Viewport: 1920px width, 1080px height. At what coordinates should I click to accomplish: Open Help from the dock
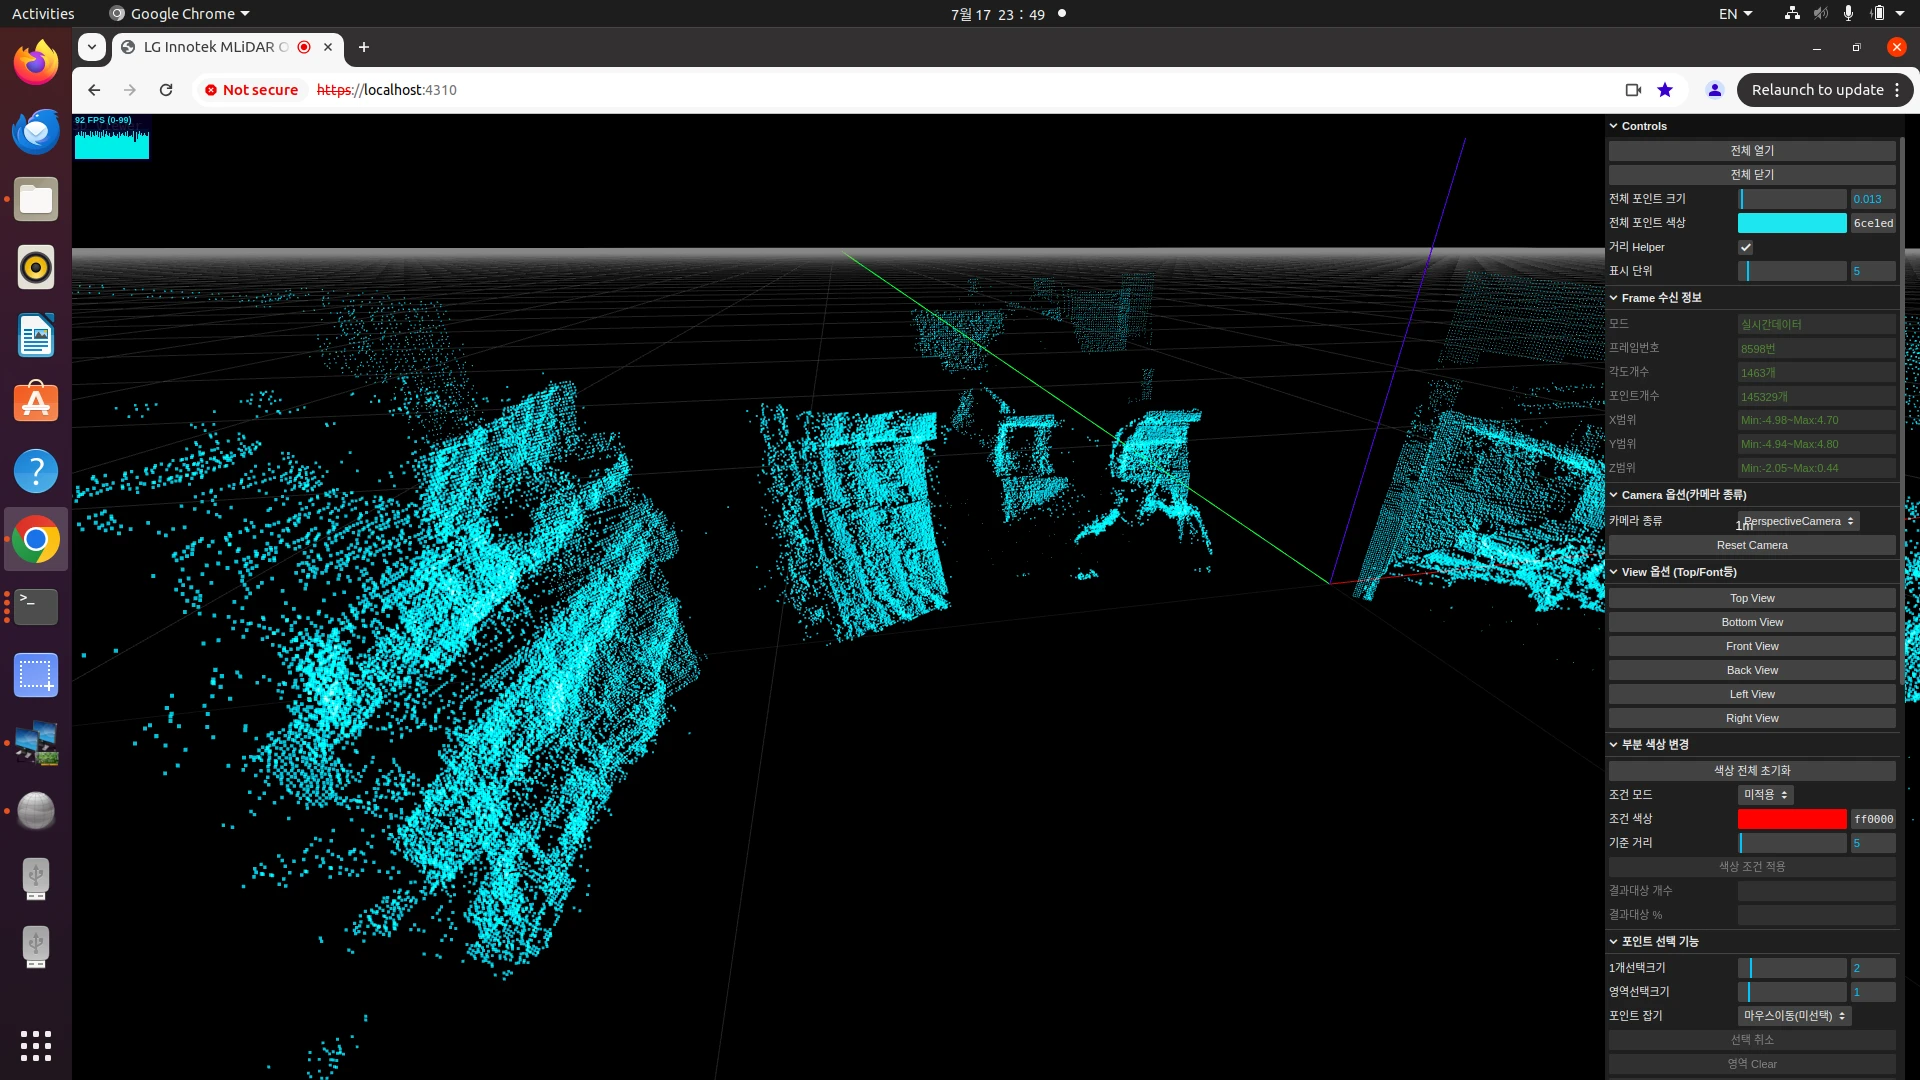coord(36,471)
